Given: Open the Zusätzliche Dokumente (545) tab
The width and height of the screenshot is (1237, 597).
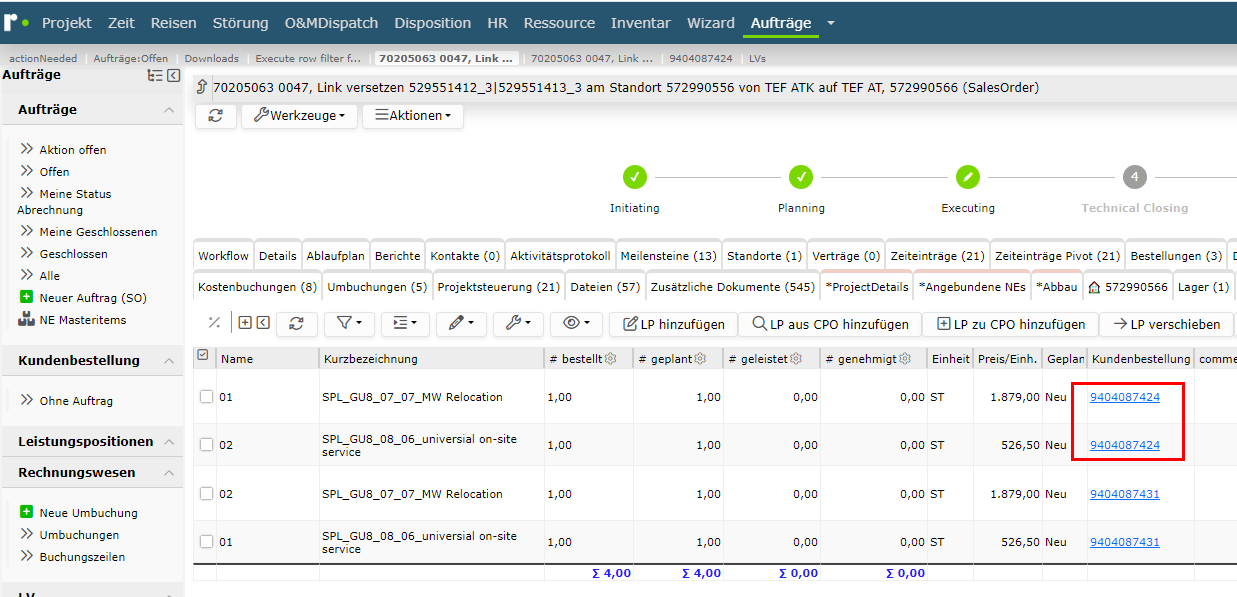Looking at the screenshot, I should [x=733, y=287].
